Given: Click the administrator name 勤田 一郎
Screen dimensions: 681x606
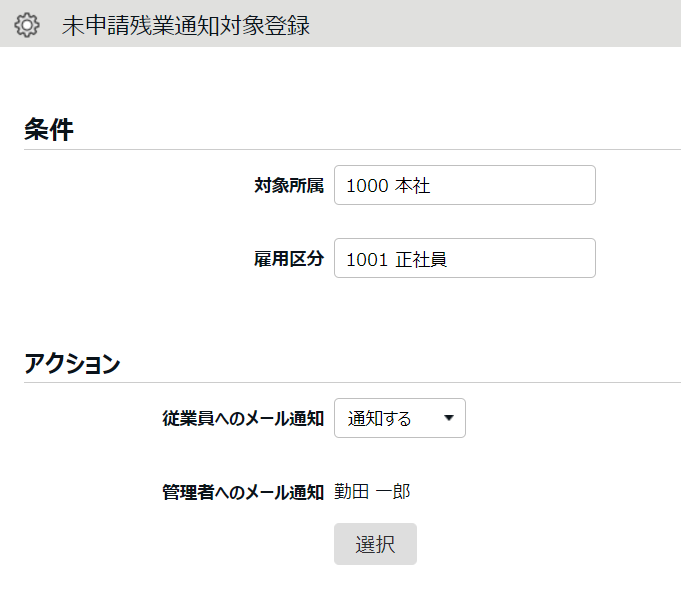Looking at the screenshot, I should tap(372, 491).
